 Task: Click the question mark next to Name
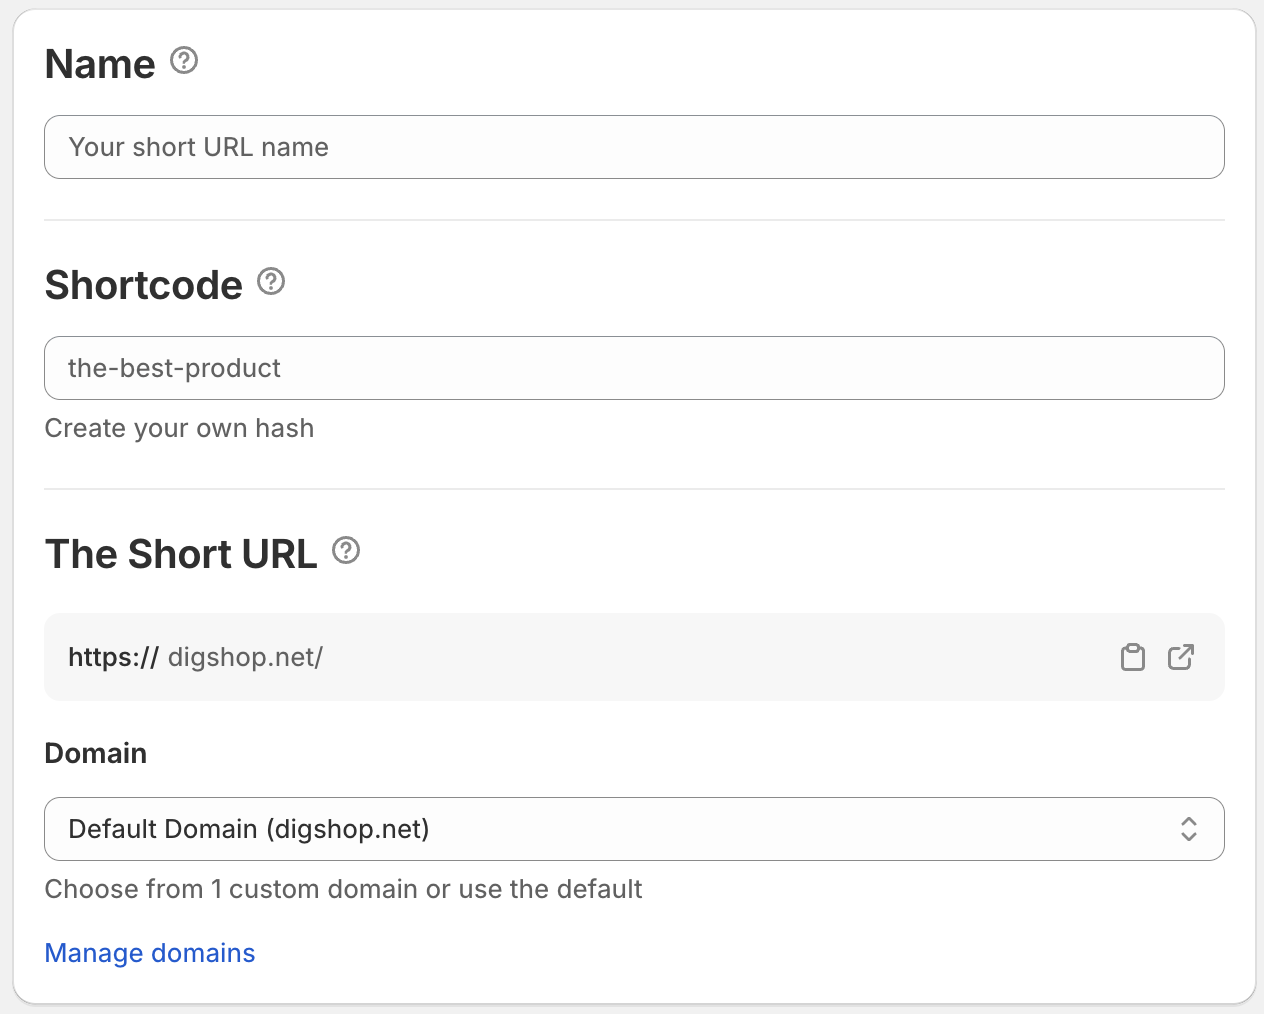pos(183,62)
